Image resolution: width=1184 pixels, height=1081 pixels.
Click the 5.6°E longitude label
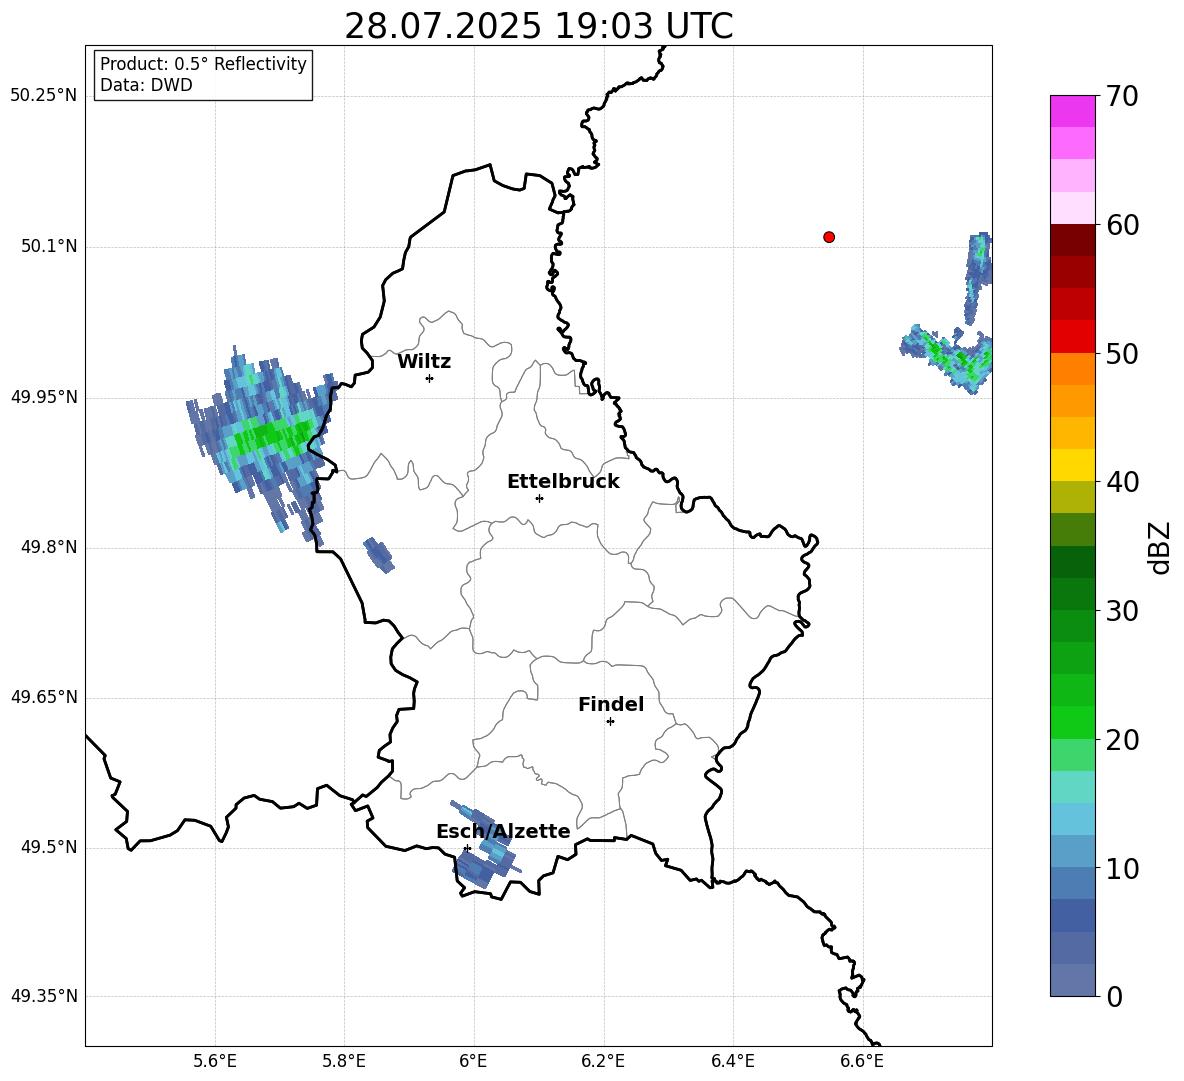tap(215, 1061)
